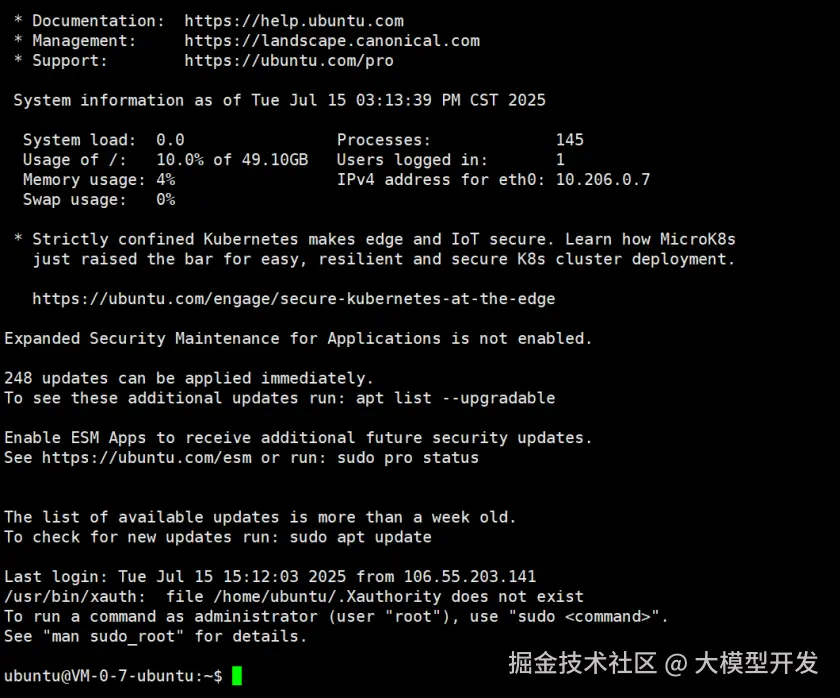Viewport: 840px width, 698px height.
Task: Open the https://help.ubuntu.com documentation link
Action: [294, 21]
